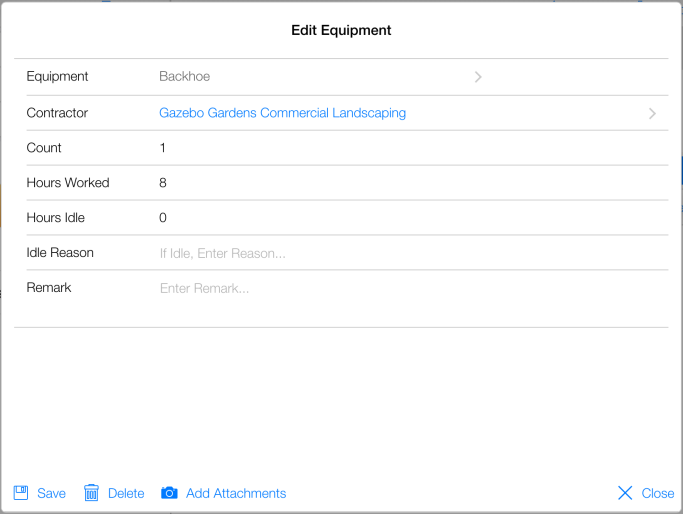Click the X Close icon
Image resolution: width=683 pixels, height=514 pixels.
click(x=625, y=493)
